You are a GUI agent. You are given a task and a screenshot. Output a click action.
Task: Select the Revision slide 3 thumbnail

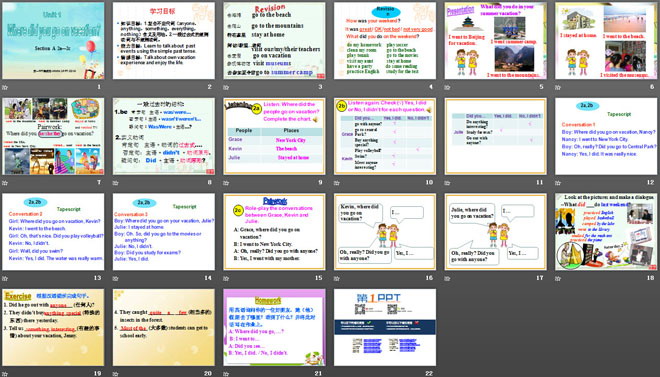[274, 41]
